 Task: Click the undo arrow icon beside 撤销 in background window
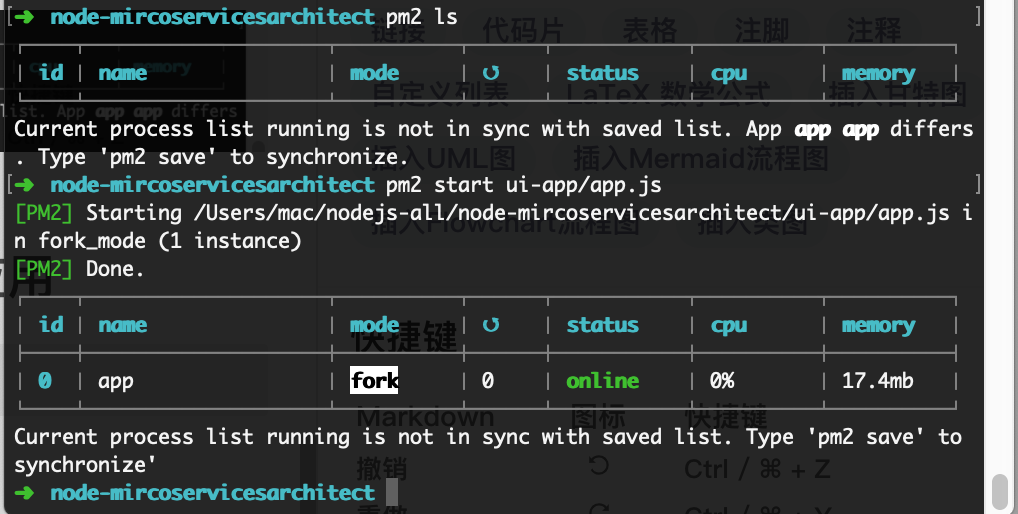[599, 465]
